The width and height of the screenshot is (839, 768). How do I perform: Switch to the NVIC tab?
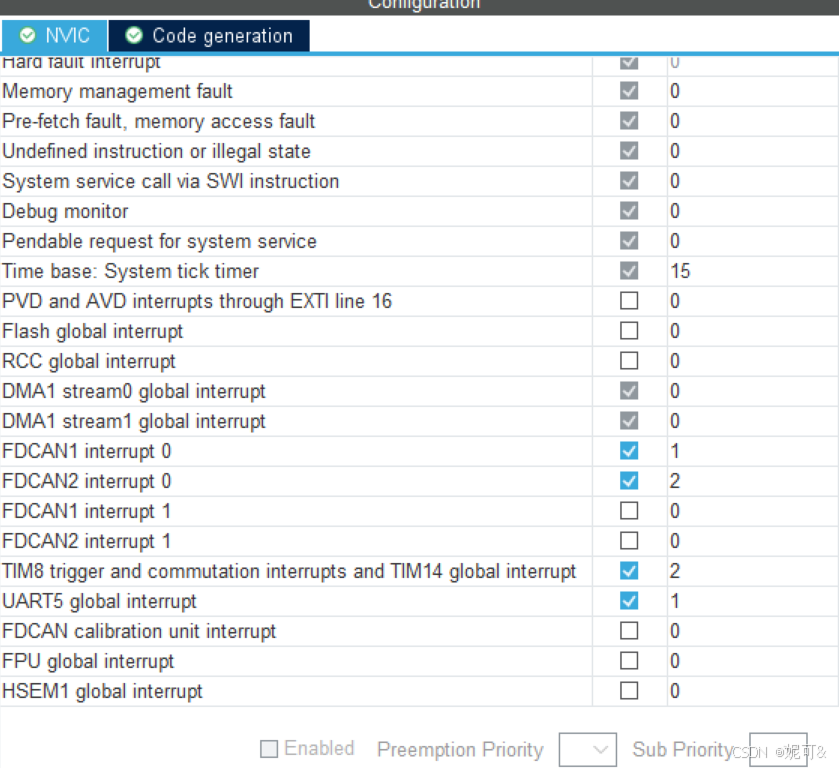coord(55,36)
